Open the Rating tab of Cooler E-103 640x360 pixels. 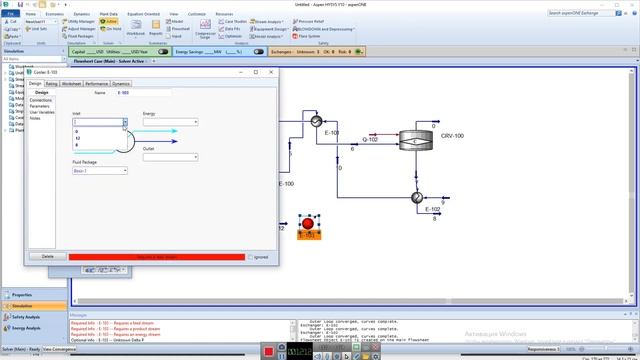tap(51, 84)
